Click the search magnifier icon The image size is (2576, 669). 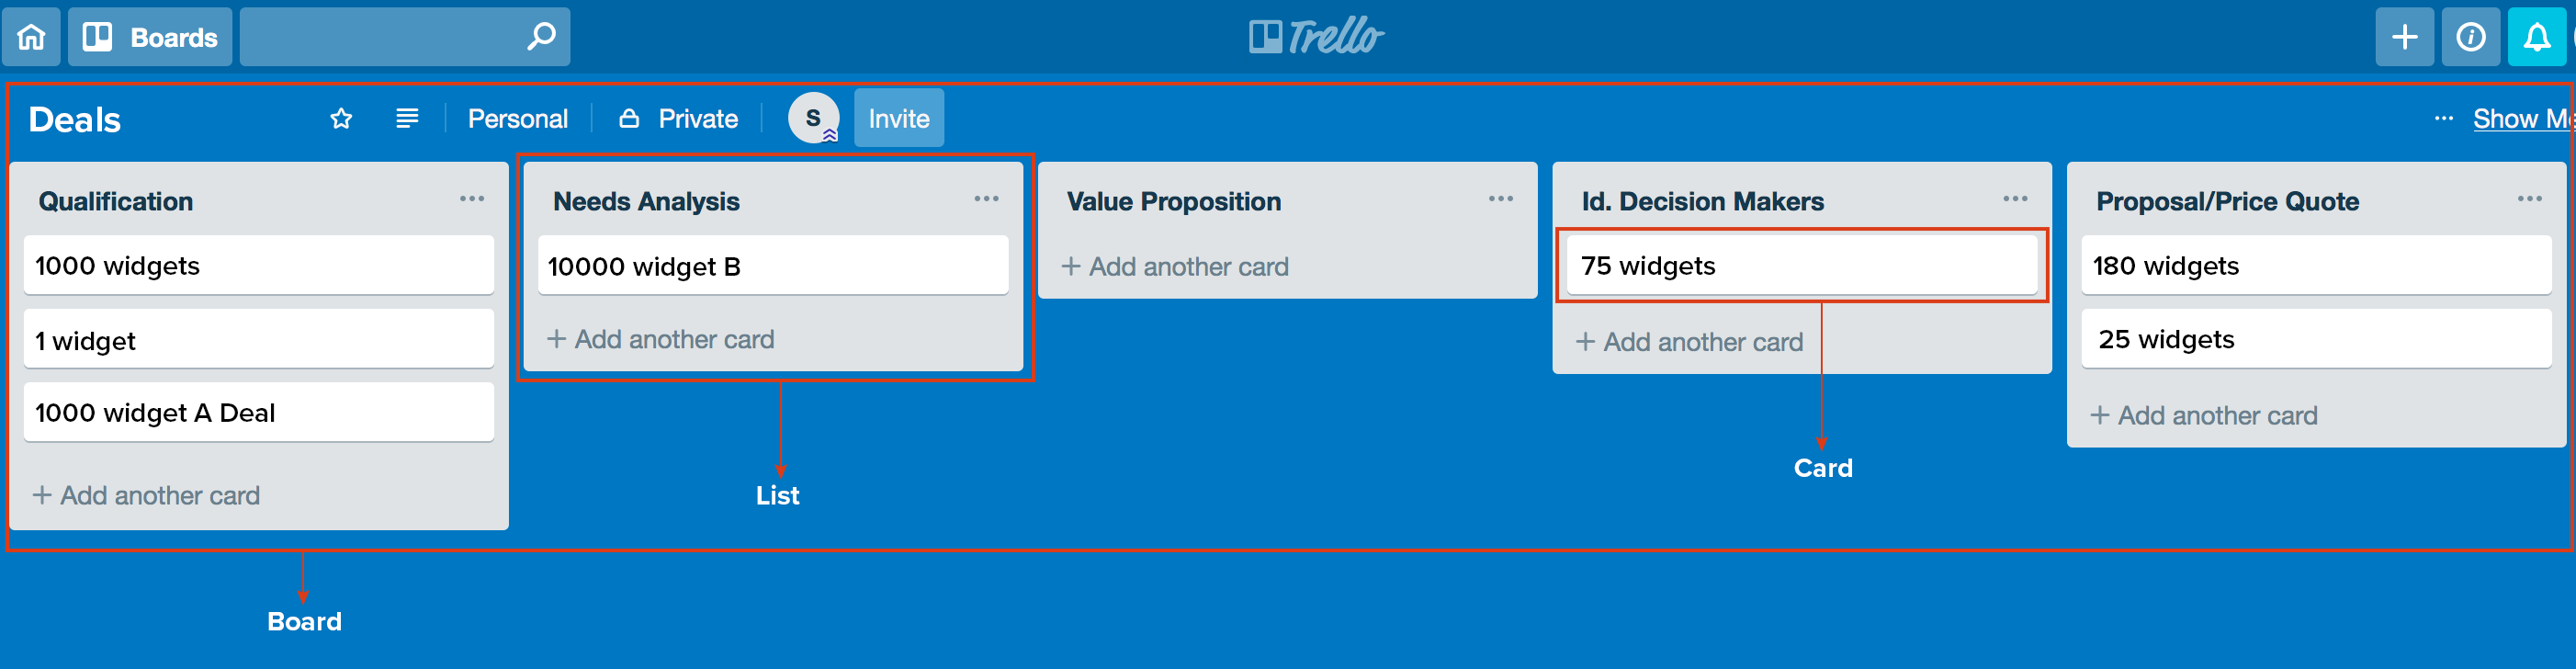(541, 37)
